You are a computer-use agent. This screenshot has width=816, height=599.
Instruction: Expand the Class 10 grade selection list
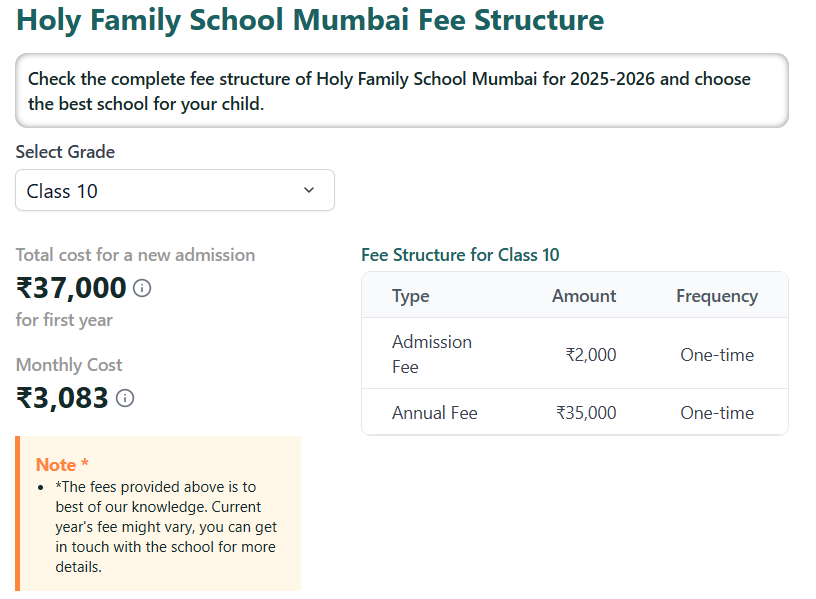click(x=175, y=190)
